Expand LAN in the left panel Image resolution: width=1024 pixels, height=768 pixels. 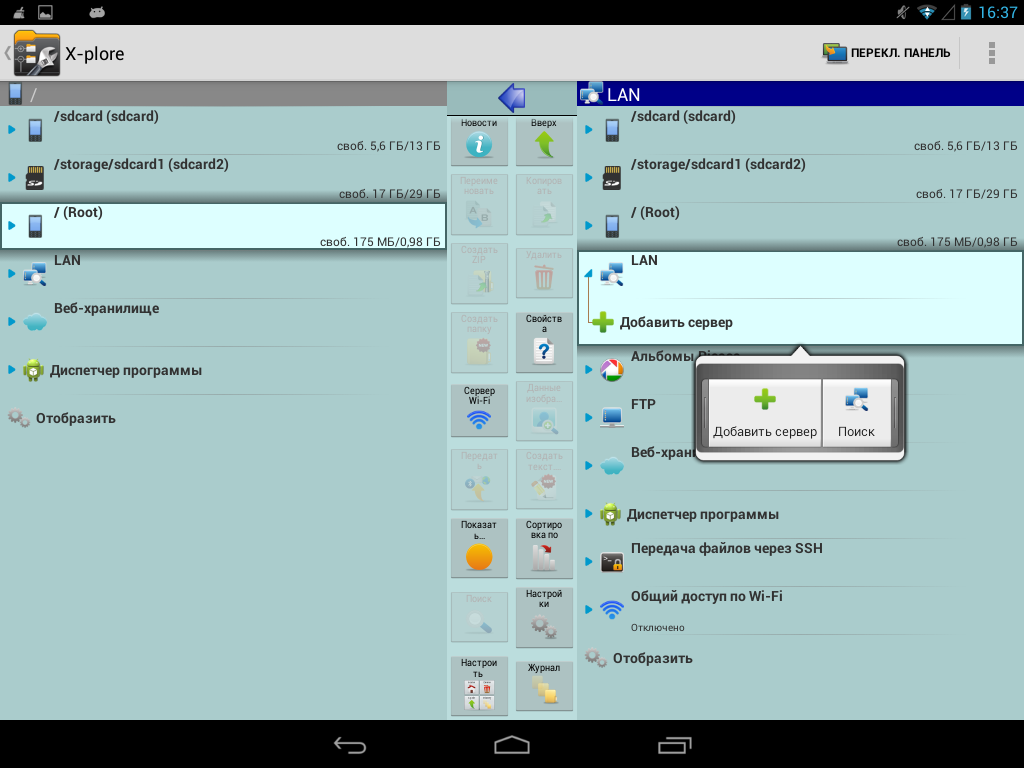click(x=12, y=274)
